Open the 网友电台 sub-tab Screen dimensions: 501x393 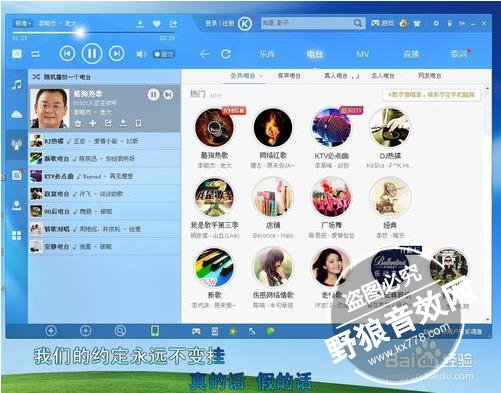[x=429, y=76]
